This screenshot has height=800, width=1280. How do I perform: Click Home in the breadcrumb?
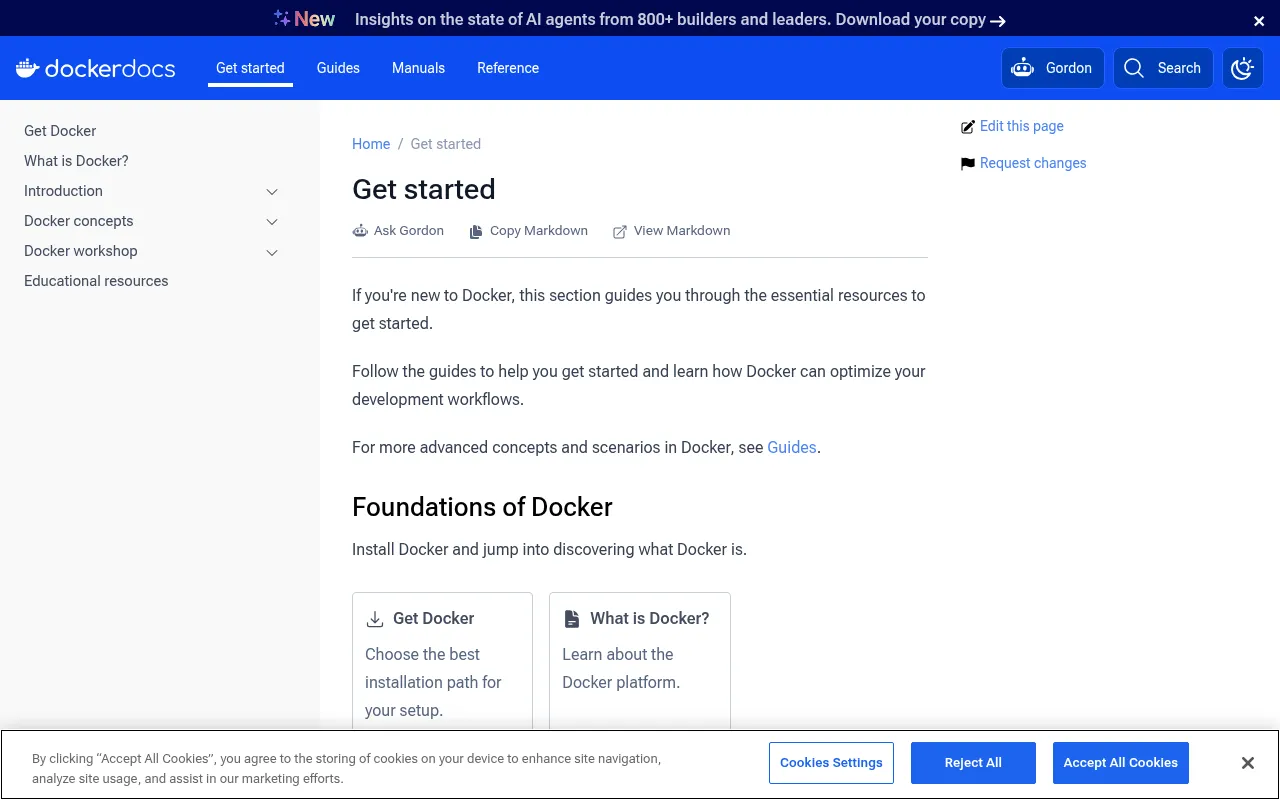click(x=371, y=144)
